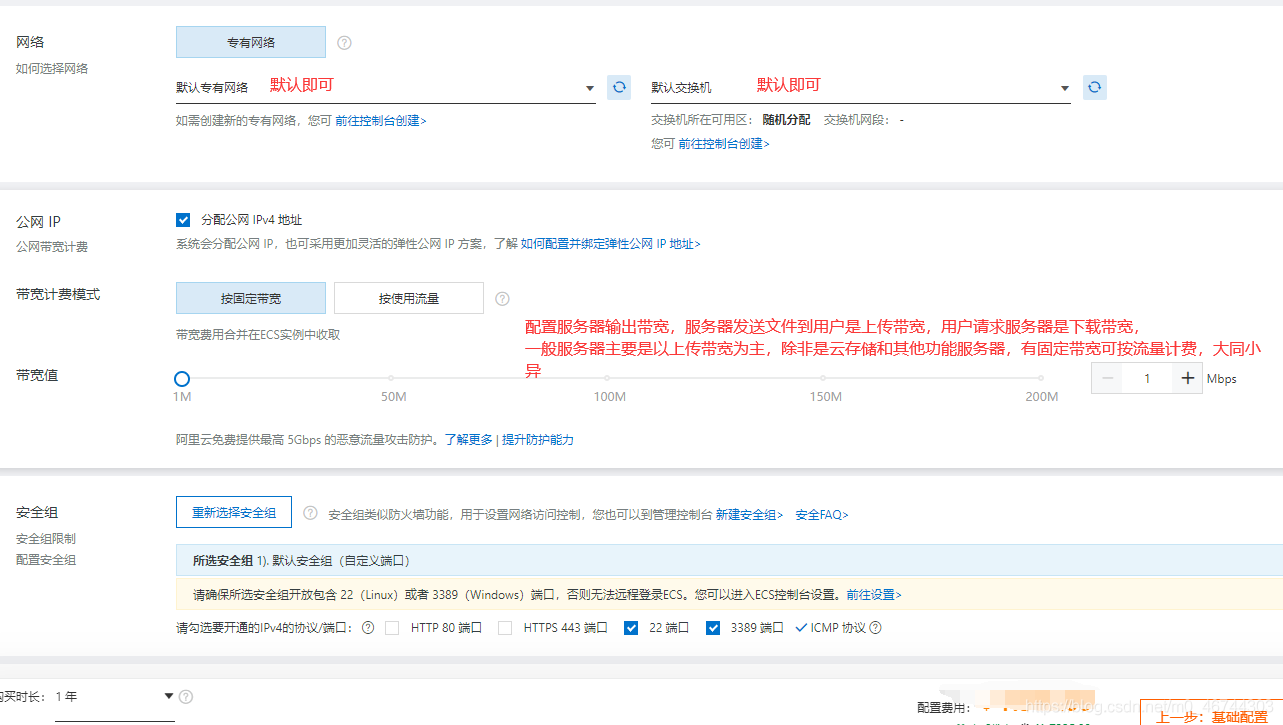The height and width of the screenshot is (725, 1283).
Task: Open help icon beside purchase duration
Action: [x=186, y=697]
